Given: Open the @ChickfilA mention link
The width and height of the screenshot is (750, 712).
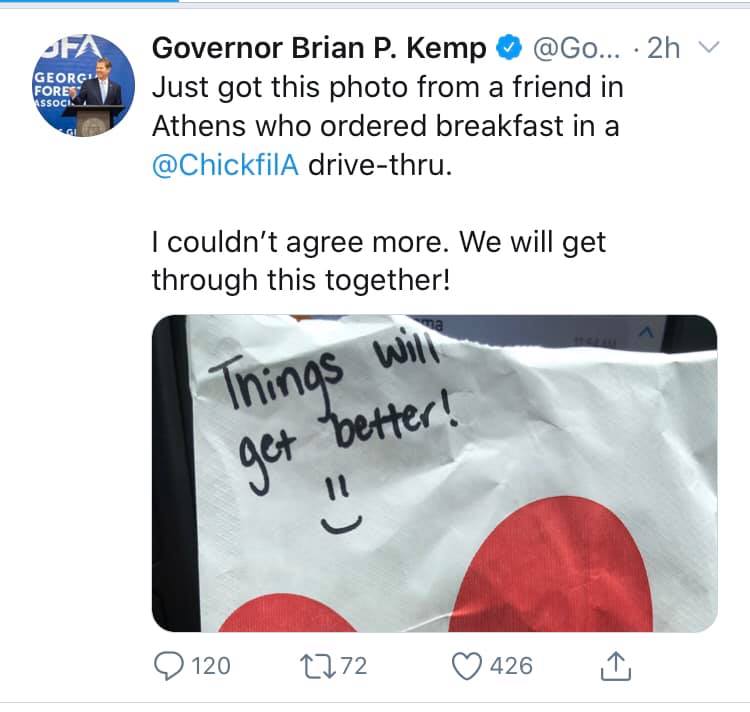Looking at the screenshot, I should pos(225,164).
